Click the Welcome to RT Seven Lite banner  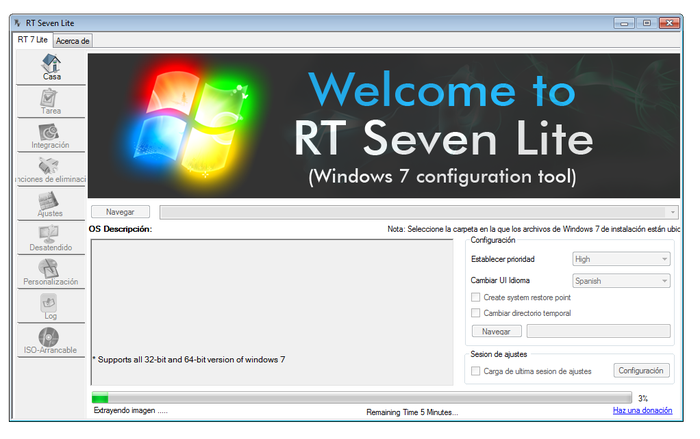(x=384, y=125)
